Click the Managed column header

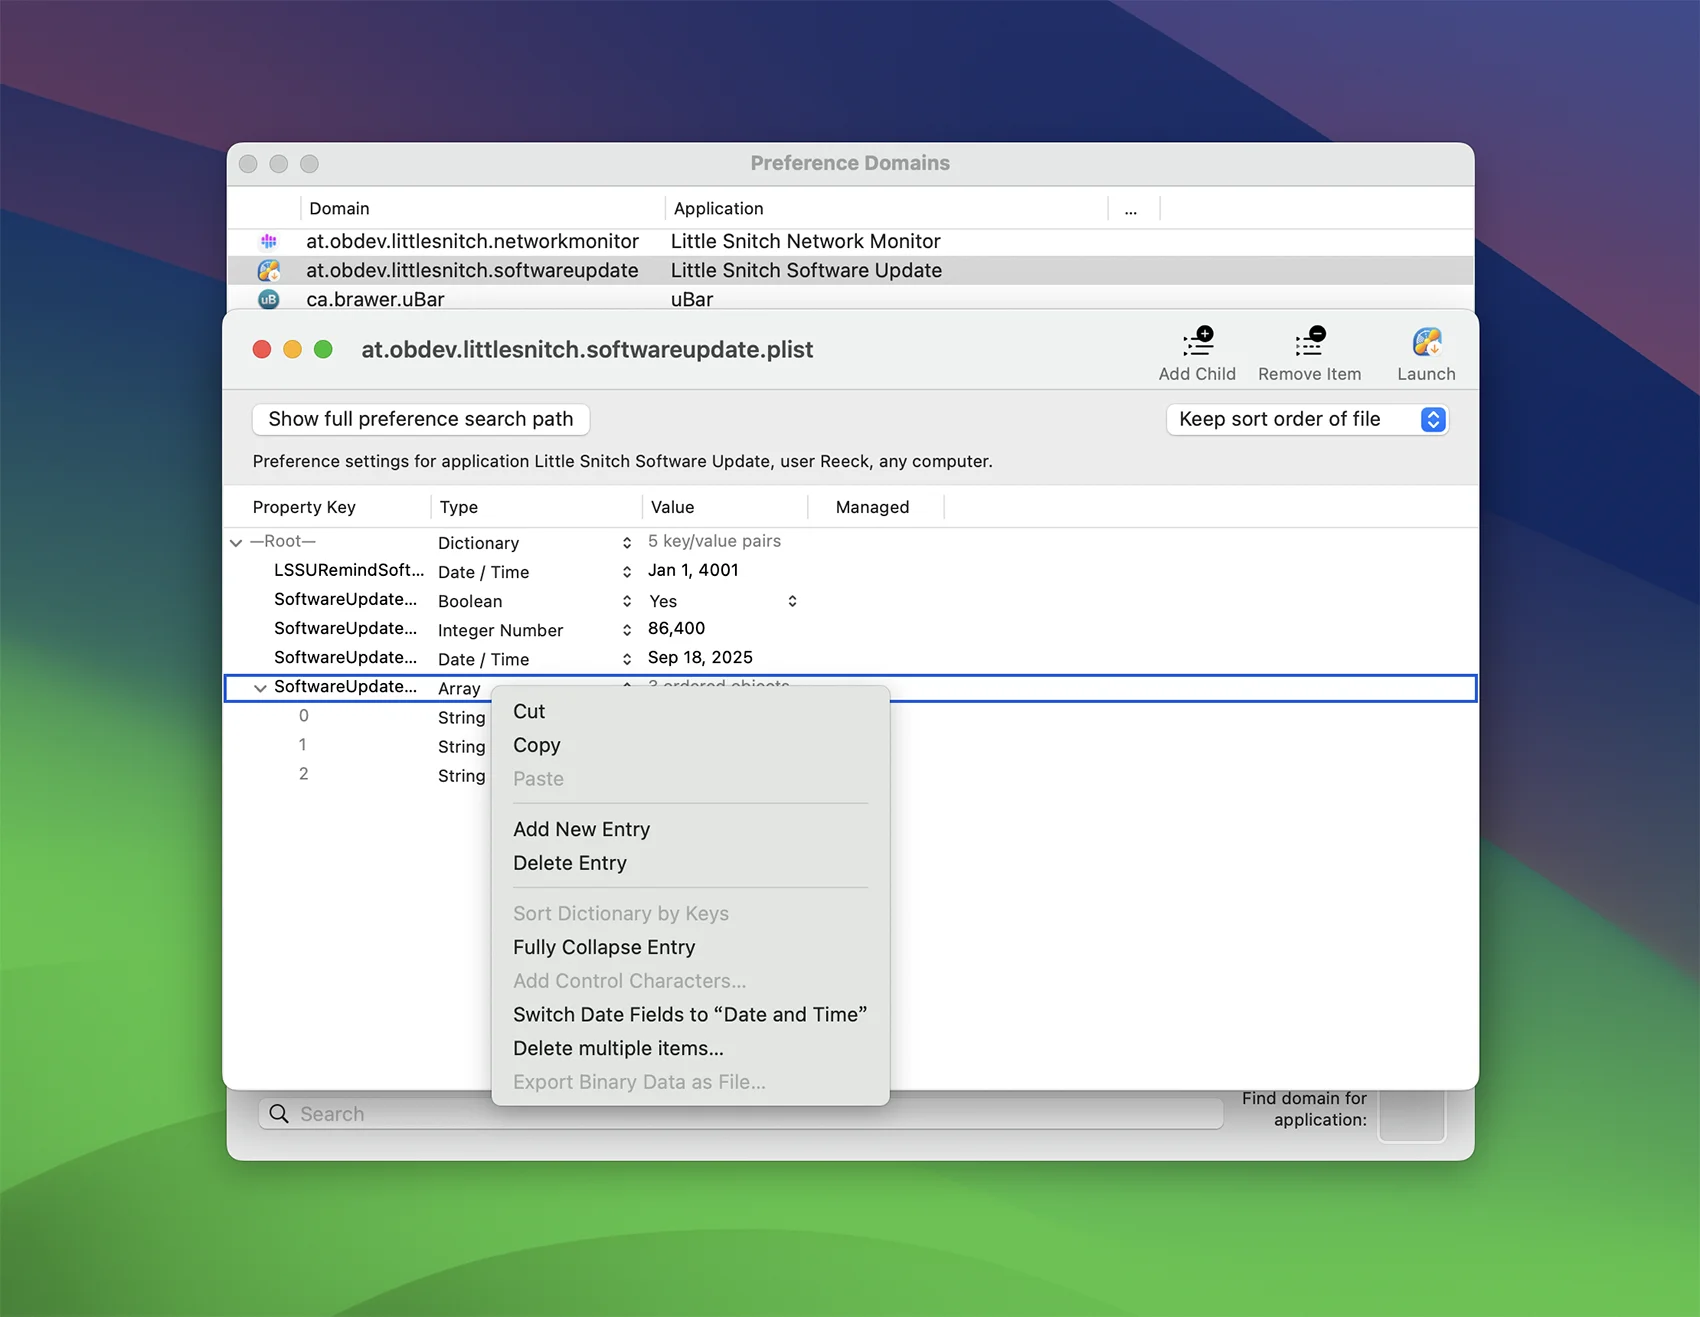click(876, 507)
